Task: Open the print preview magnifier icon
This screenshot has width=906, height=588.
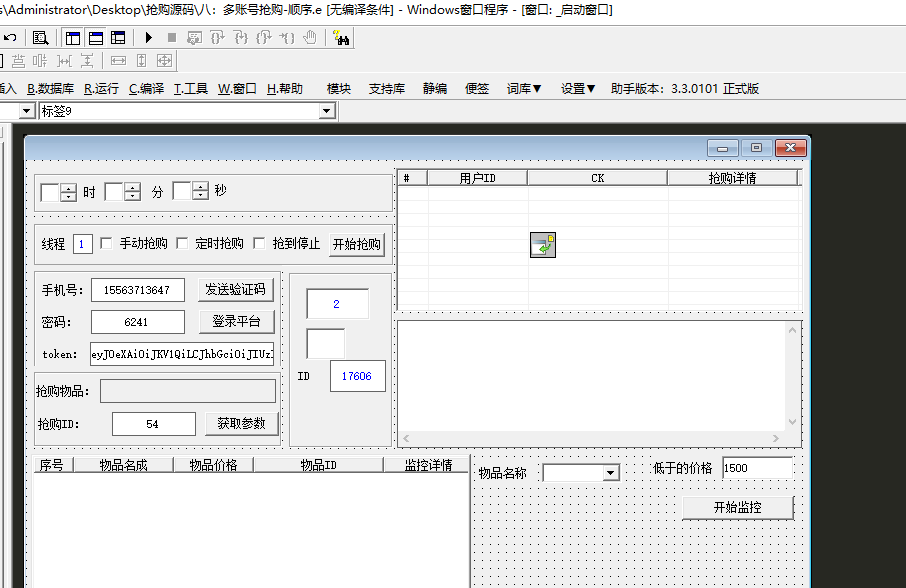Action: pos(40,38)
